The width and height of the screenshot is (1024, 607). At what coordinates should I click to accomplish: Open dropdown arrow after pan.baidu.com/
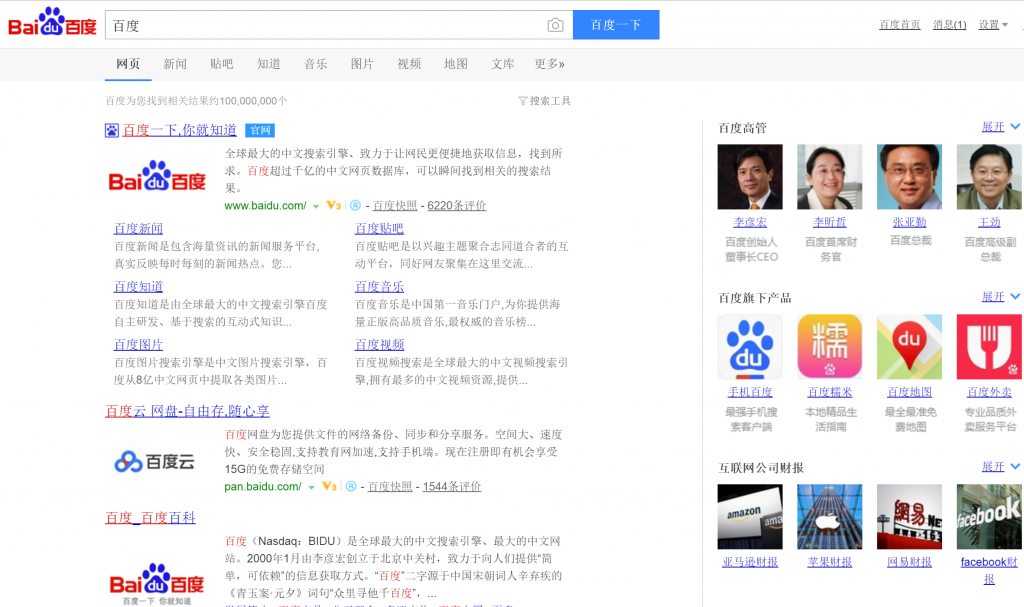click(x=311, y=487)
